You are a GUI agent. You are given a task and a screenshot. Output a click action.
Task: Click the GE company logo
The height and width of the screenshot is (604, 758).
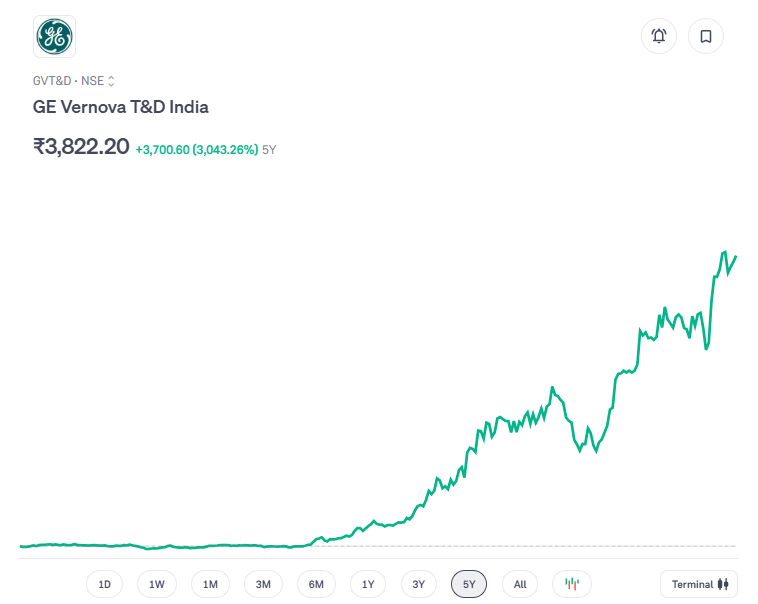(54, 37)
